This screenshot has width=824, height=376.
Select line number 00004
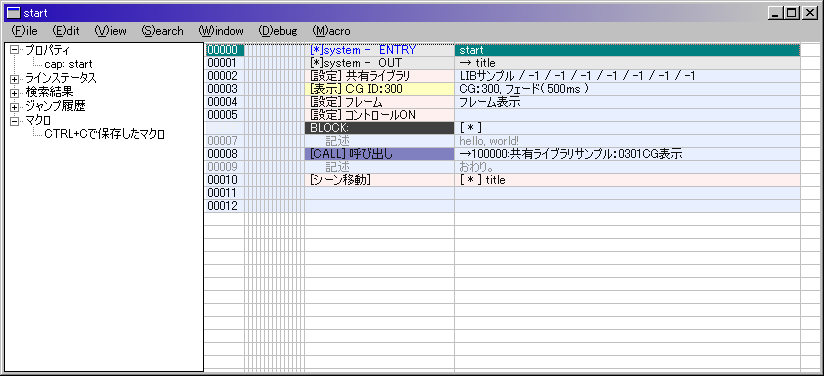224,102
